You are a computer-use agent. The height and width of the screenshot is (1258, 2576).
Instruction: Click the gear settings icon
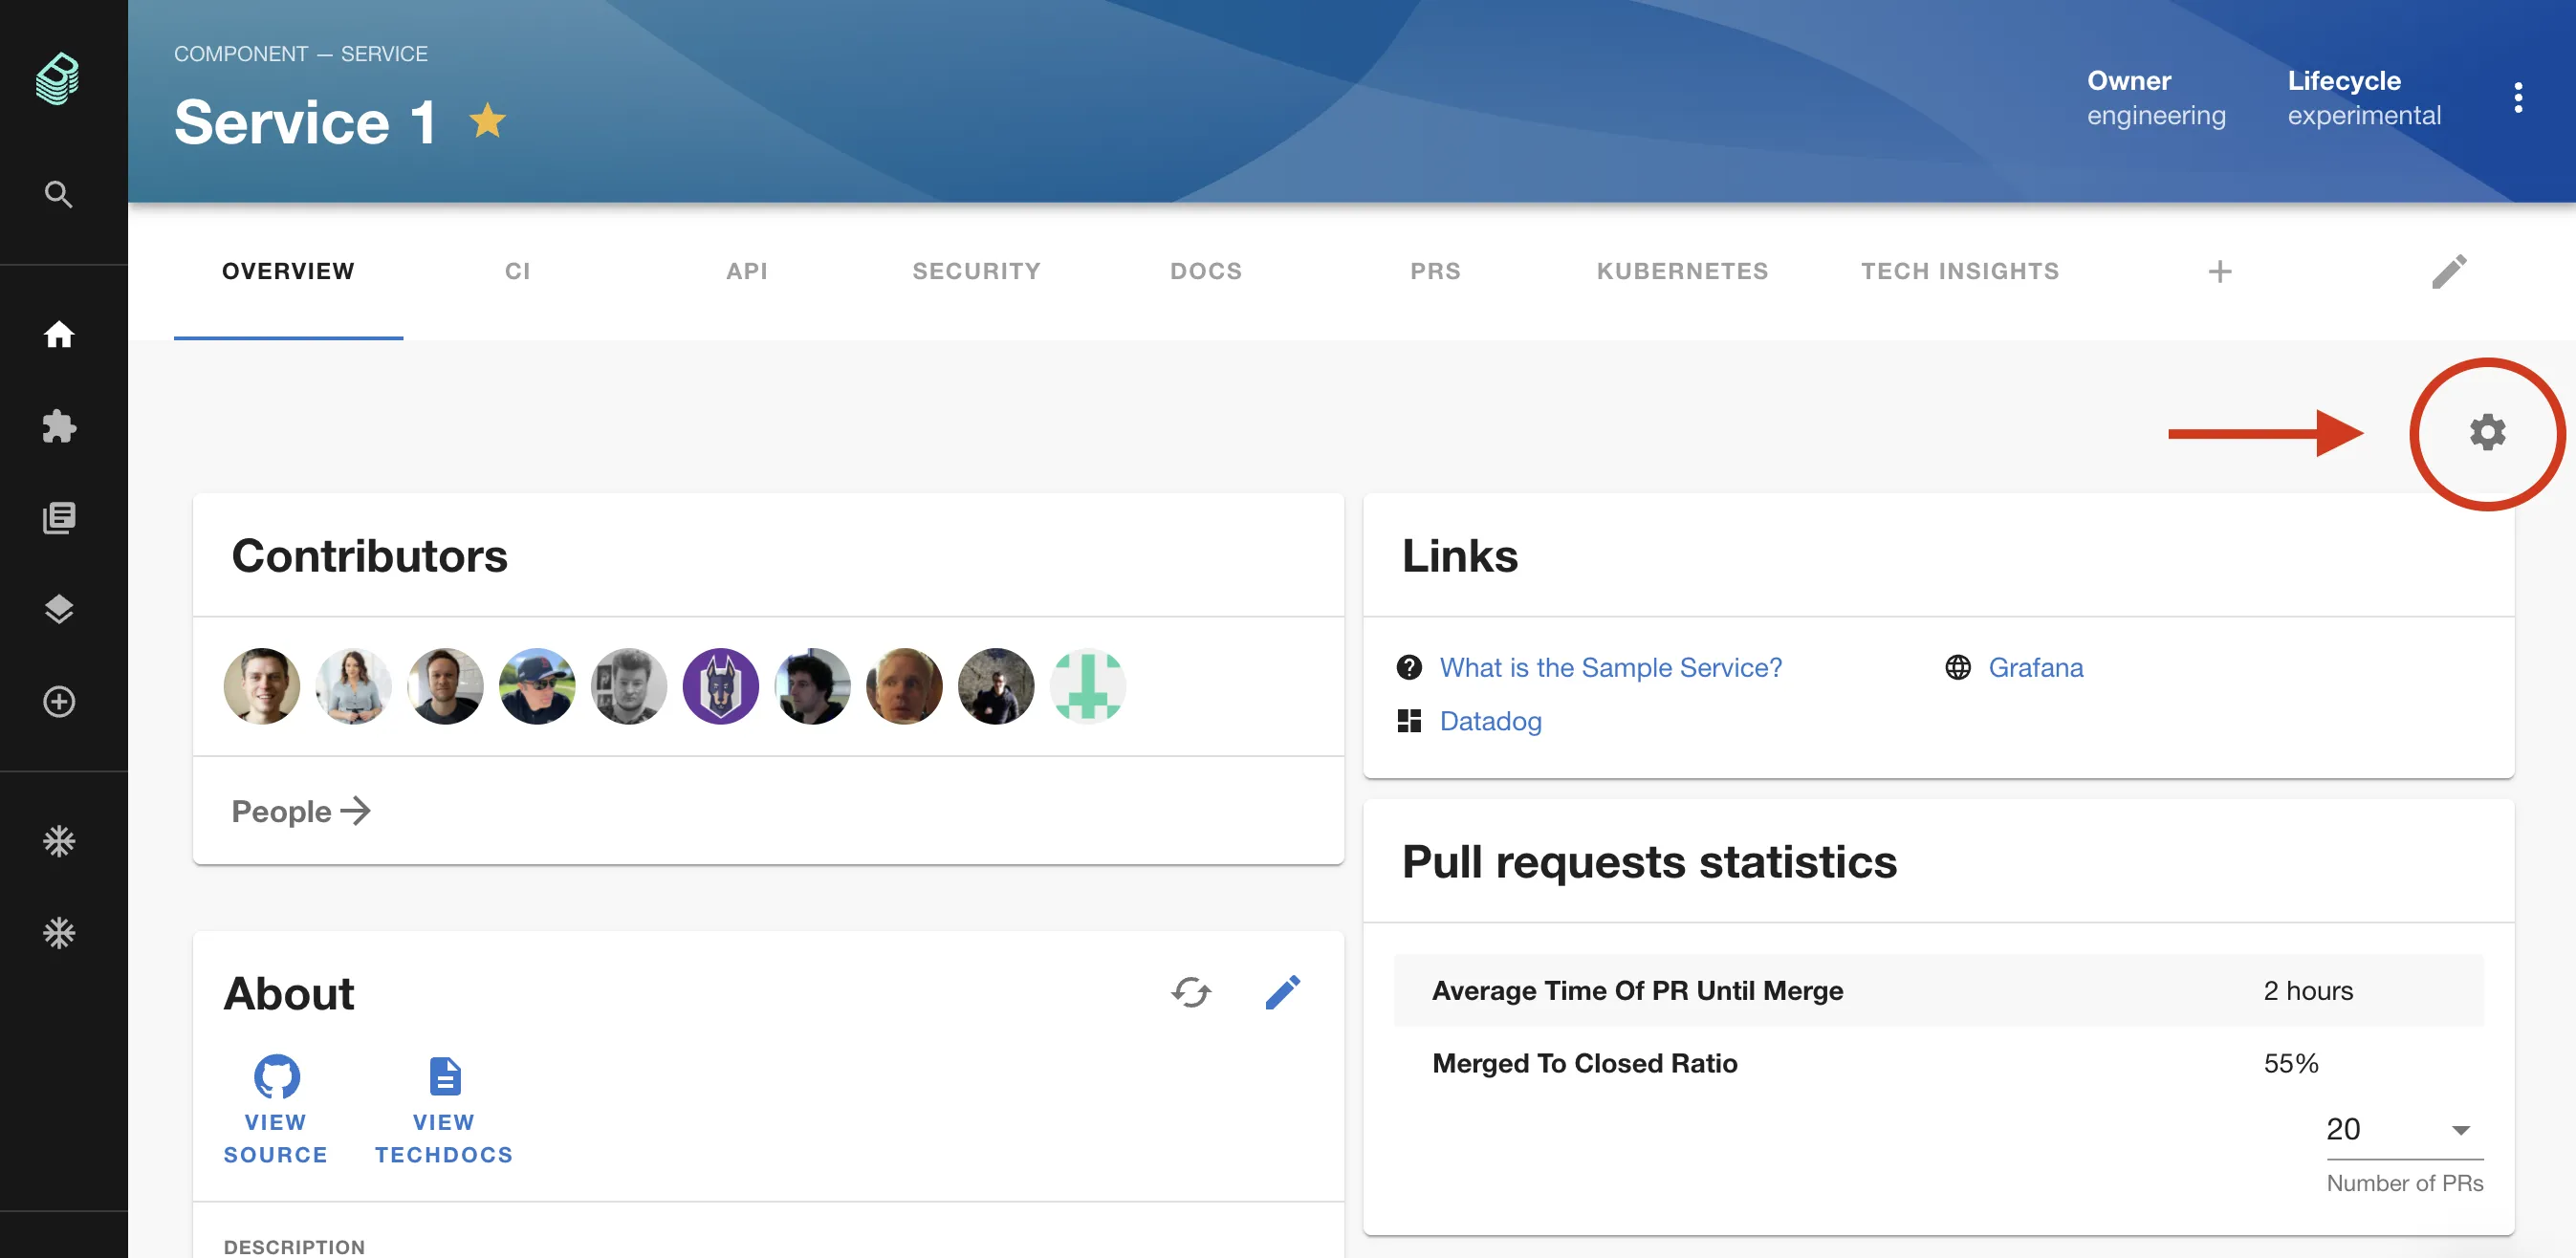coord(2486,433)
